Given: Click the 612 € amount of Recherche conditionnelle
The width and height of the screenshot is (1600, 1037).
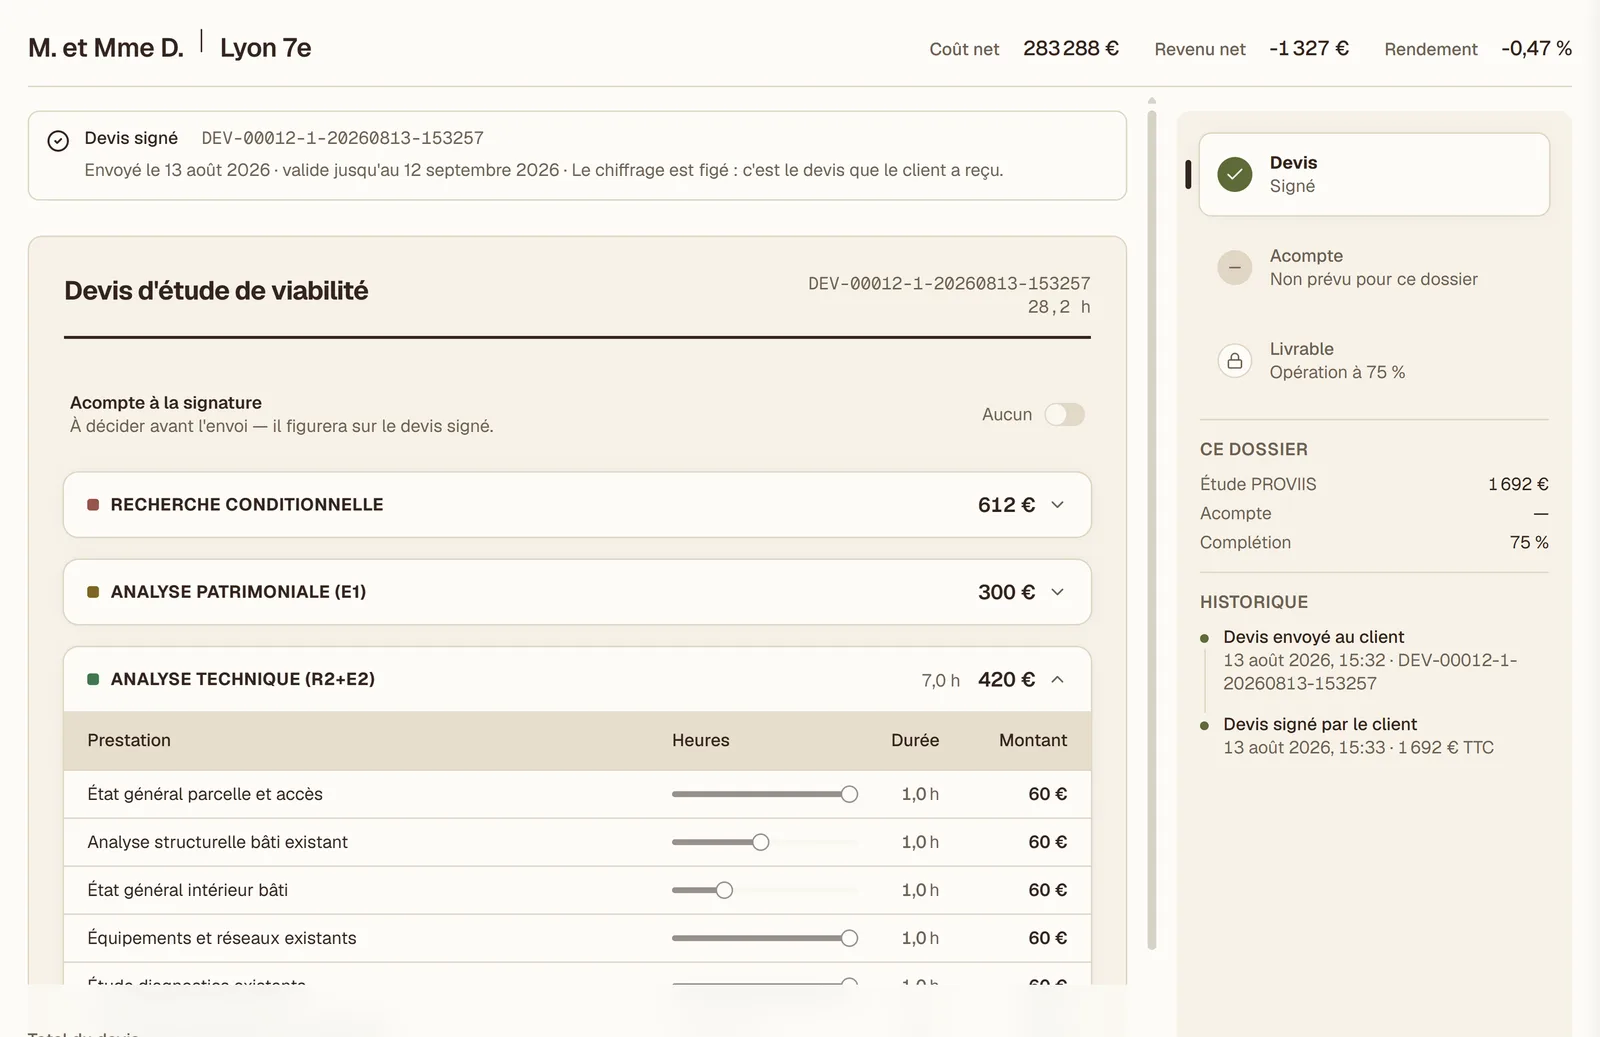Looking at the screenshot, I should point(1006,505).
